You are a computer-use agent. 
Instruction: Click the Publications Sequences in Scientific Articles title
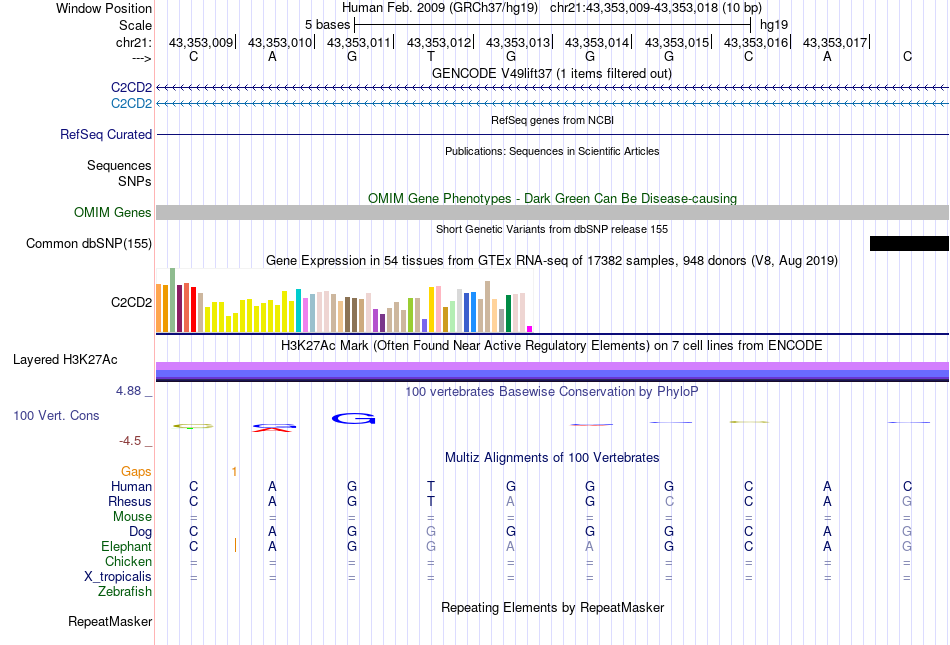552,151
